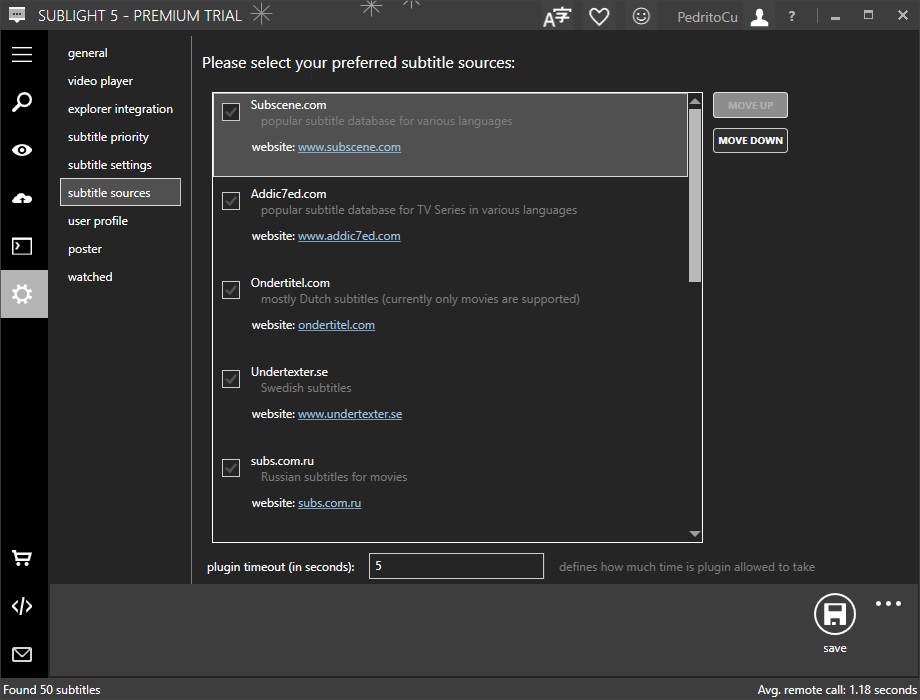
Task: Open the search magnifier icon in sidebar
Action: click(x=22, y=102)
